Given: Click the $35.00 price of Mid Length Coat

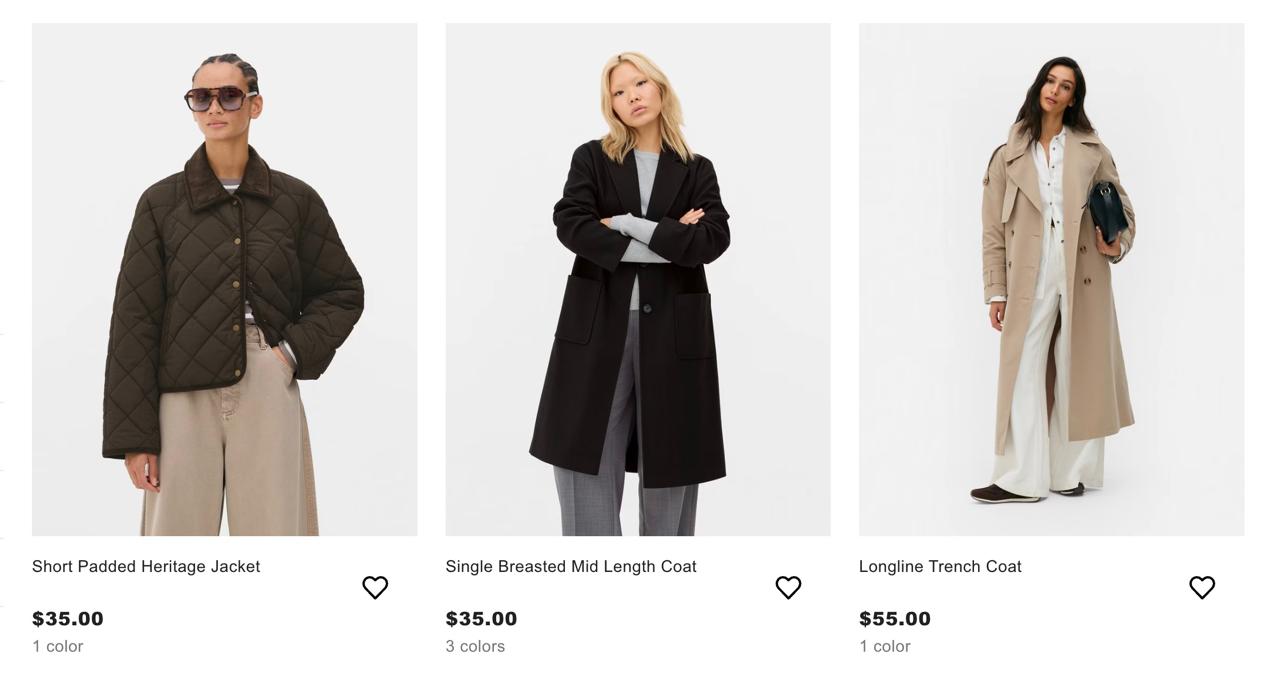Looking at the screenshot, I should (x=481, y=619).
